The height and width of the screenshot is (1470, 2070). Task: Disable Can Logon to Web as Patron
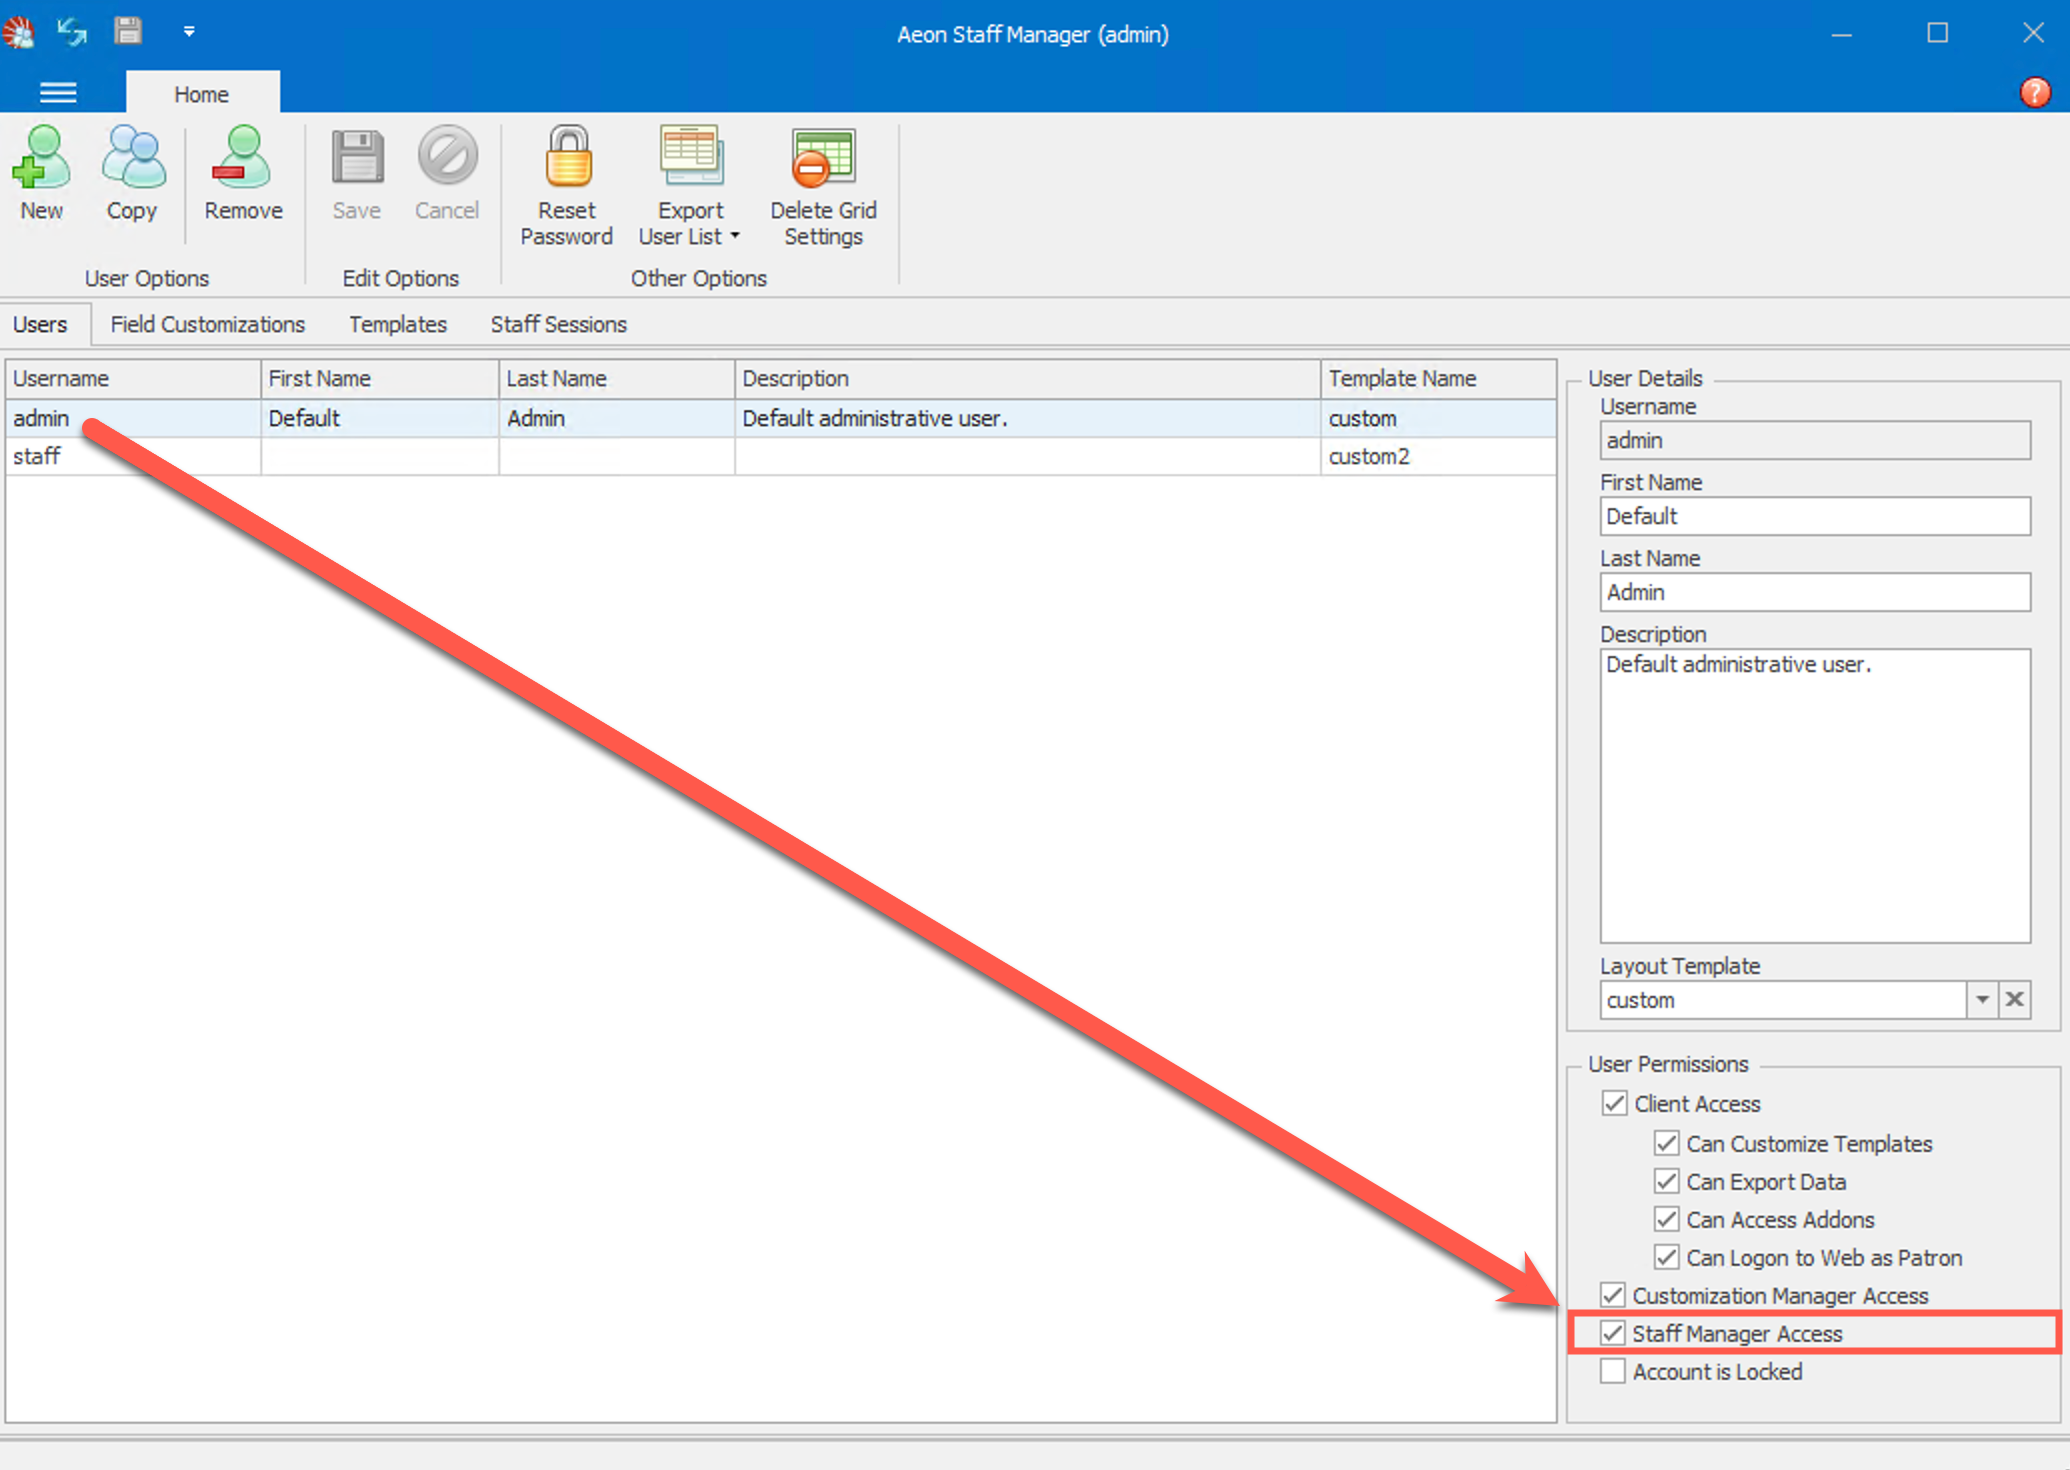pos(1666,1257)
